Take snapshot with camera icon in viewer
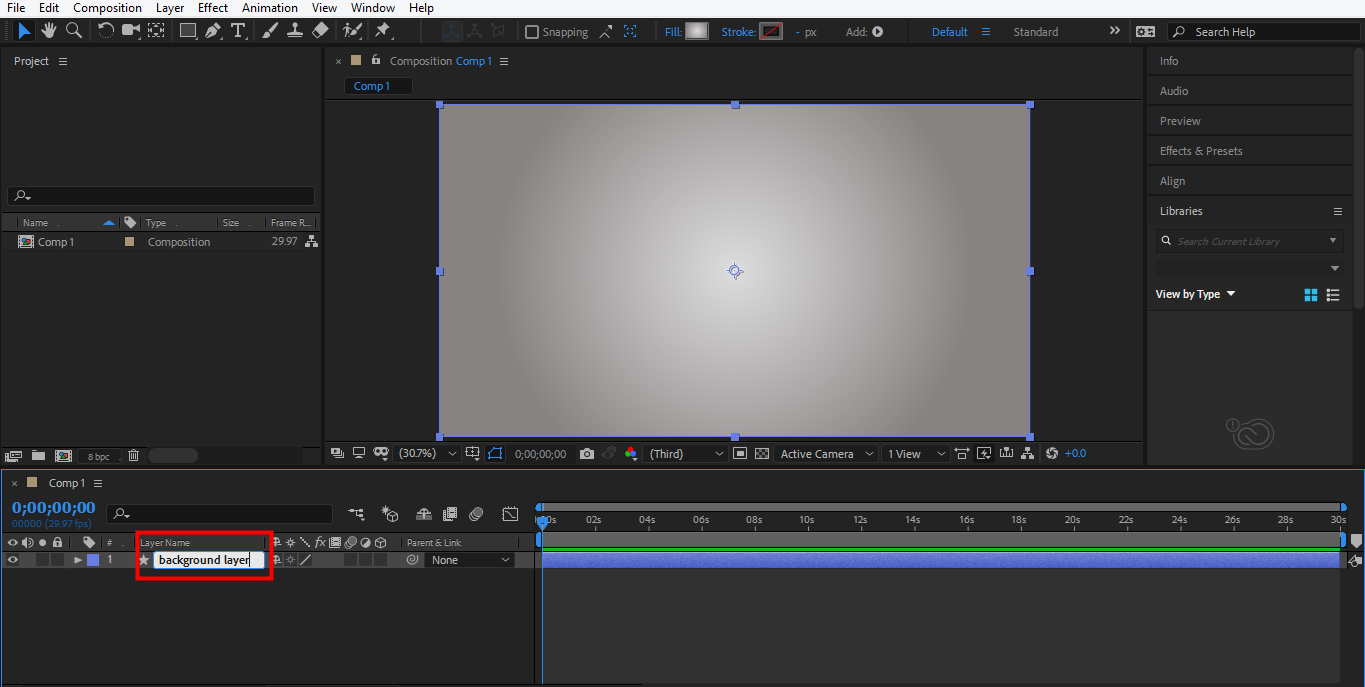This screenshot has width=1365, height=687. coord(587,454)
